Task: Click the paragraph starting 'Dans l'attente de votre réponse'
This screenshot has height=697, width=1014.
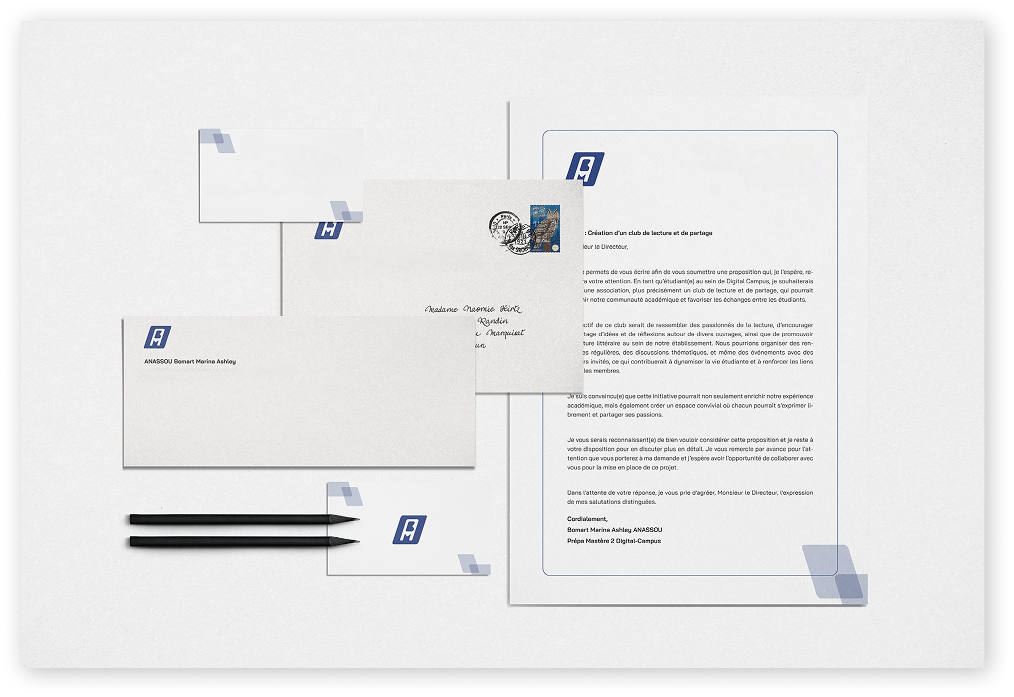Action: pos(690,497)
